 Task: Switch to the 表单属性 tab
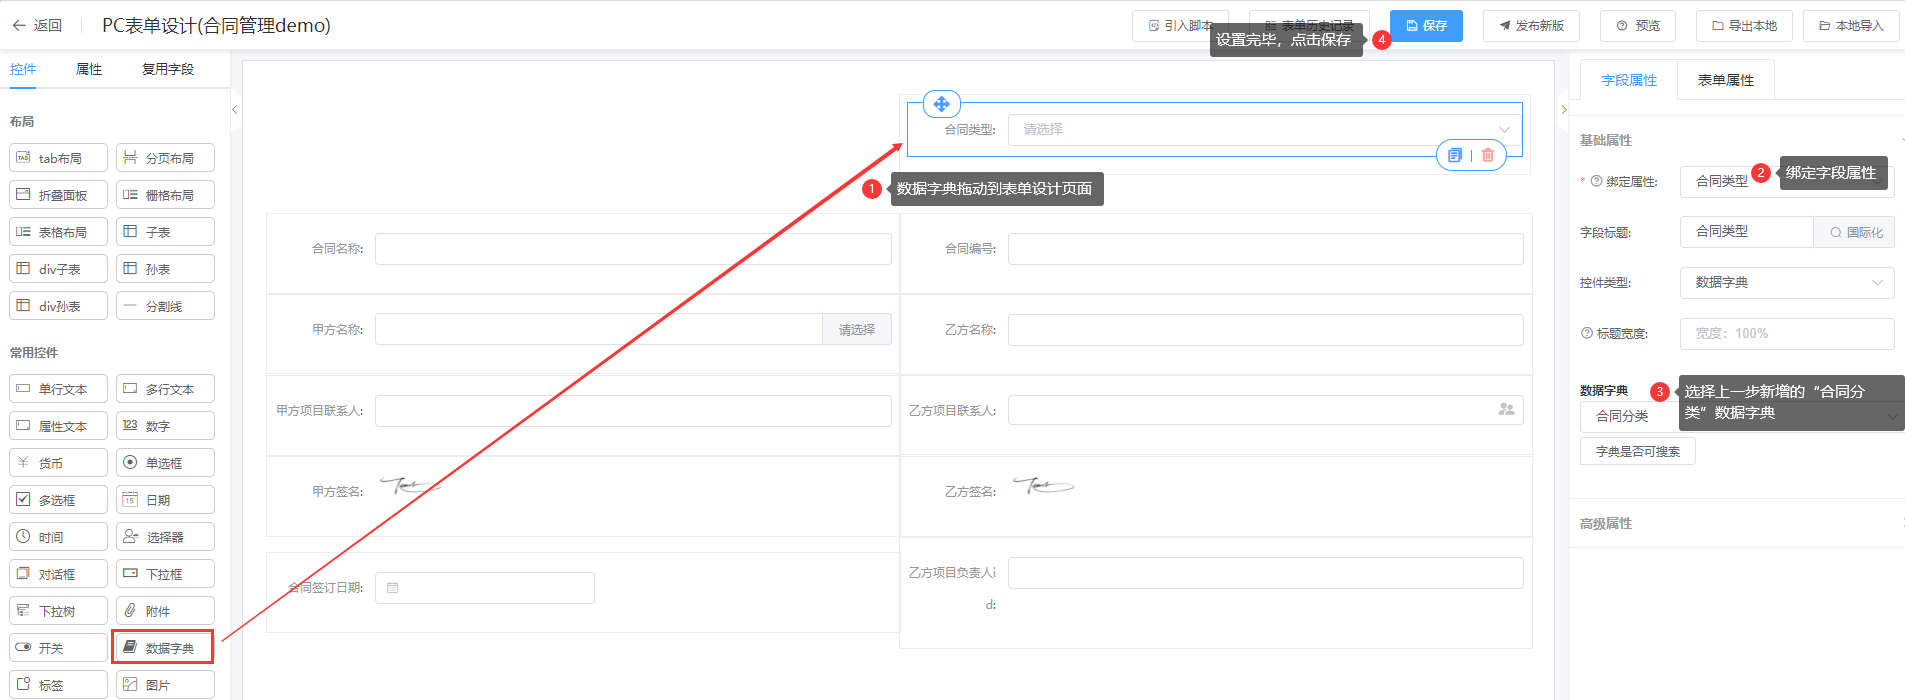(1726, 80)
